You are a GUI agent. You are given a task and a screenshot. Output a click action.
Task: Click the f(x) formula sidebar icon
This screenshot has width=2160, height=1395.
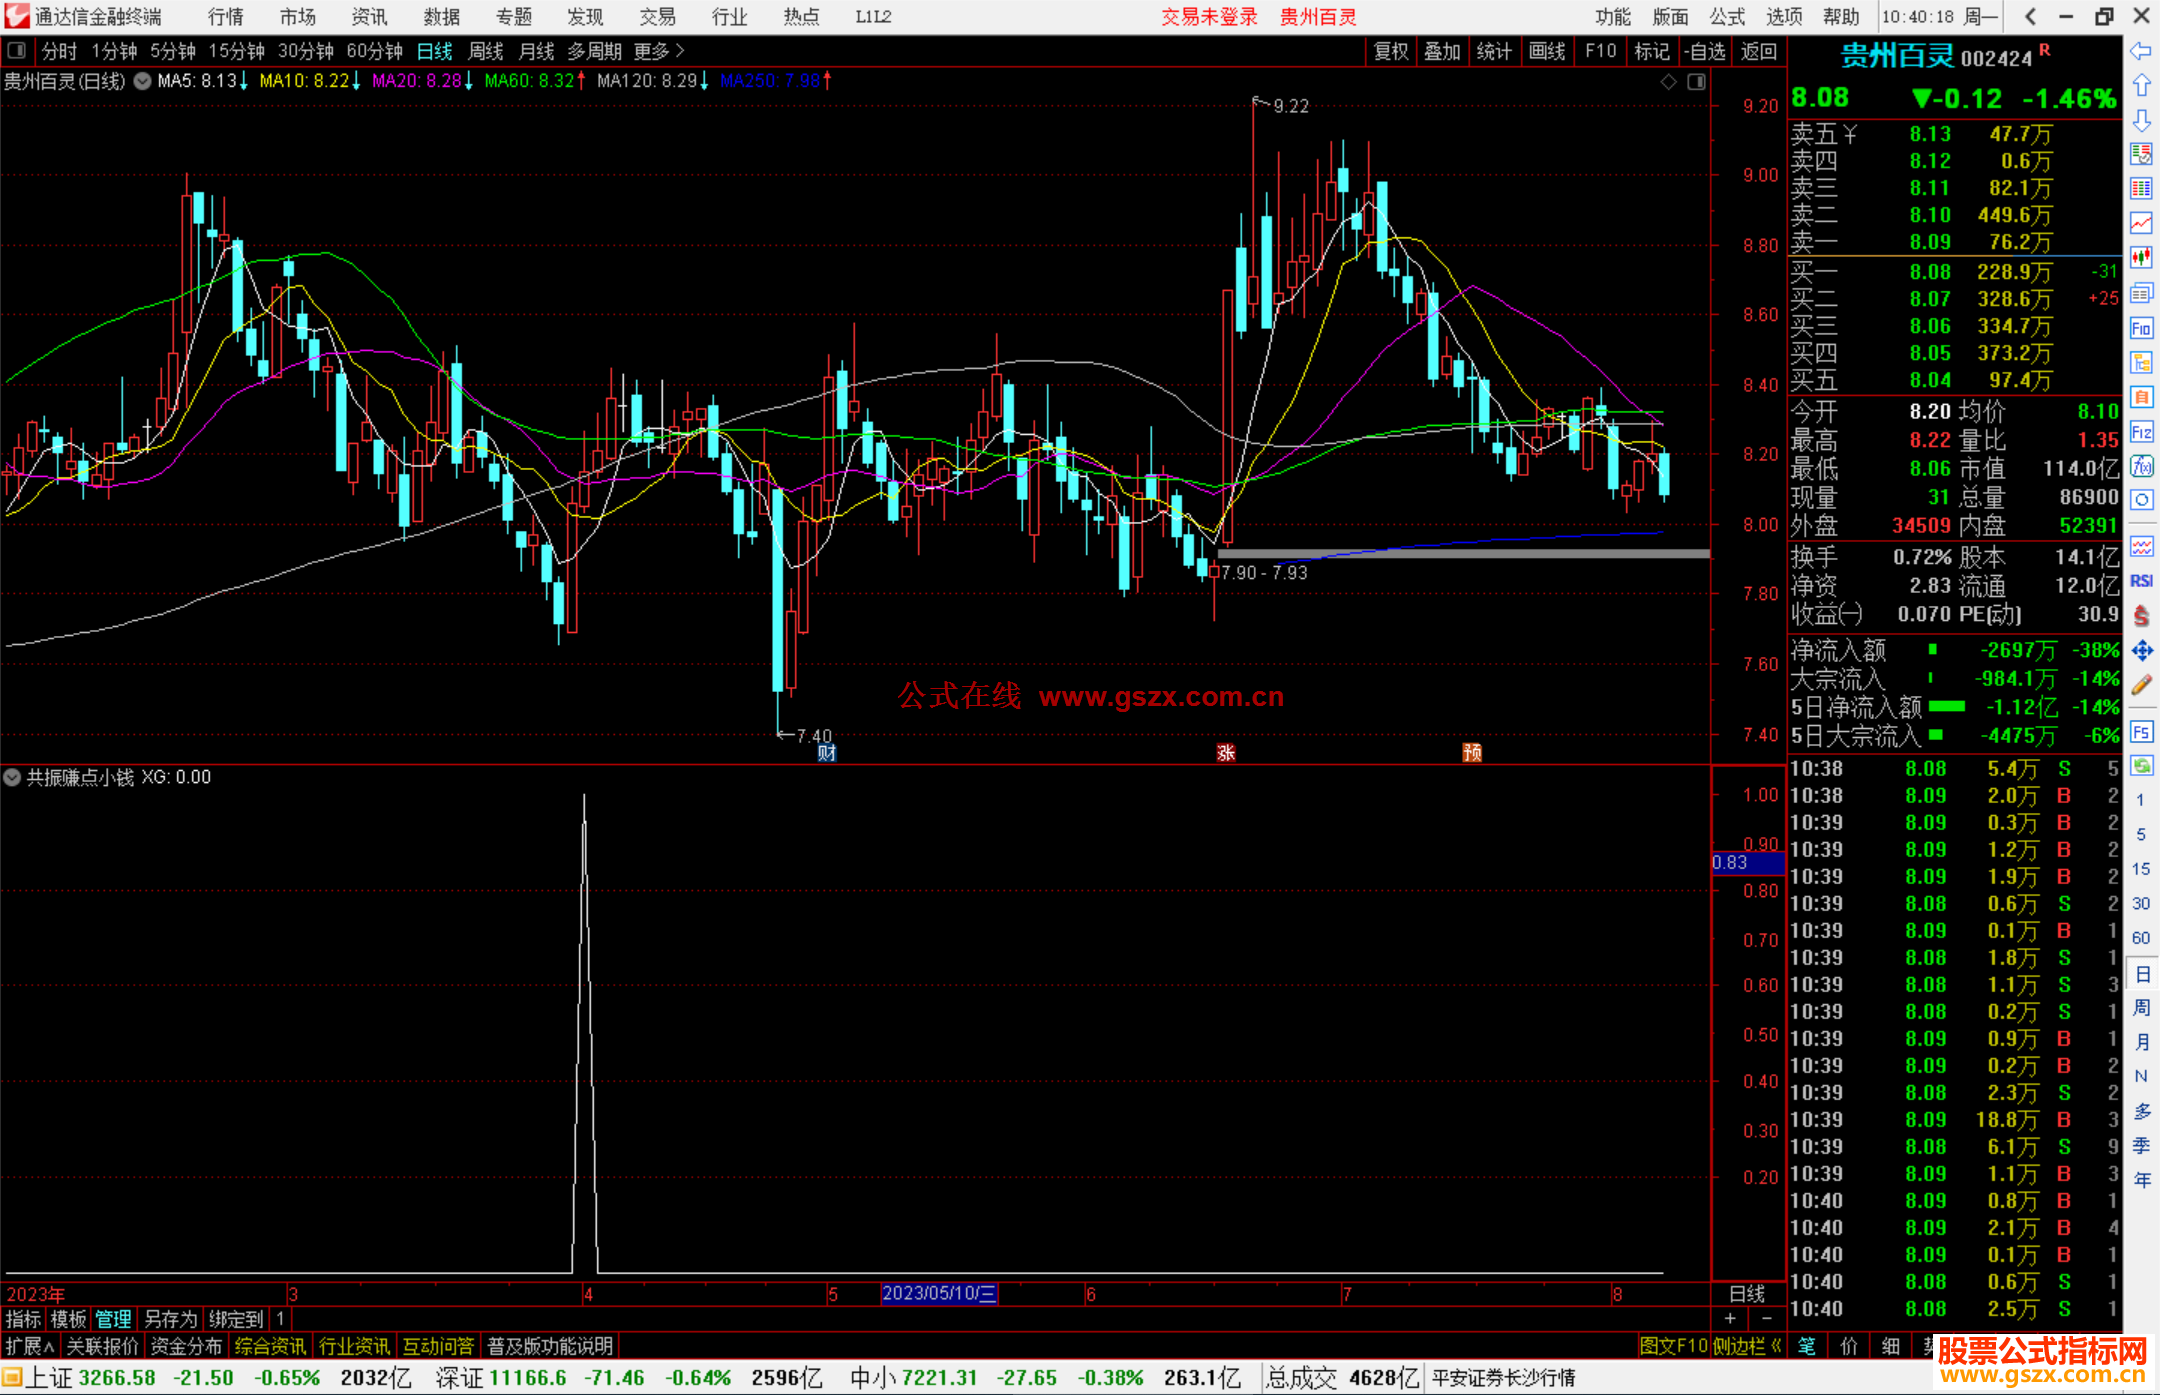(x=2141, y=466)
